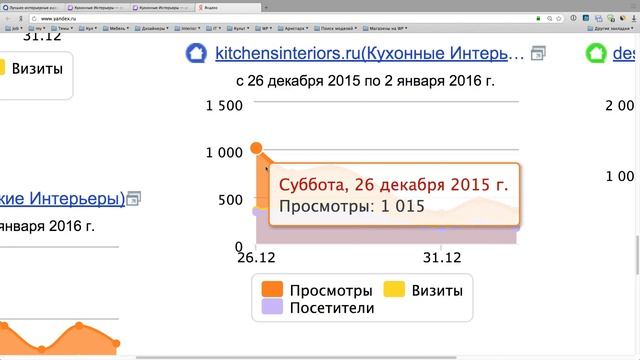This screenshot has height=360, width=640.
Task: Select the Яндекс browser tab
Action: click(229, 8)
